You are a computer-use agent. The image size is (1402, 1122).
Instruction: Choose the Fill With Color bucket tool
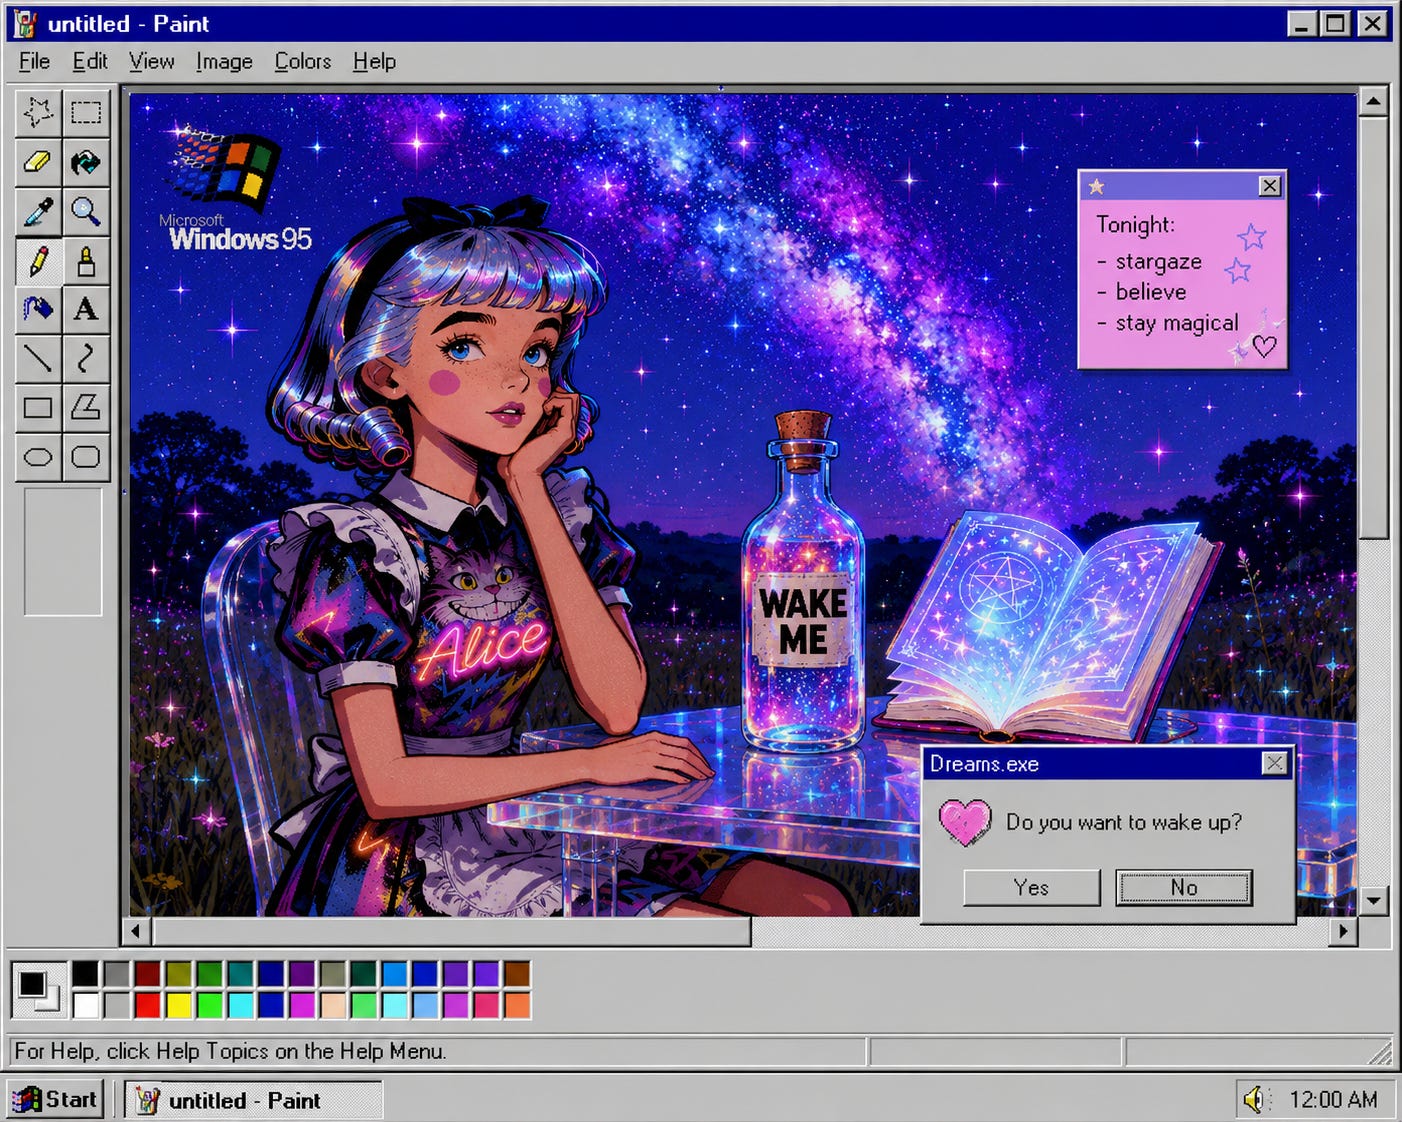point(86,161)
